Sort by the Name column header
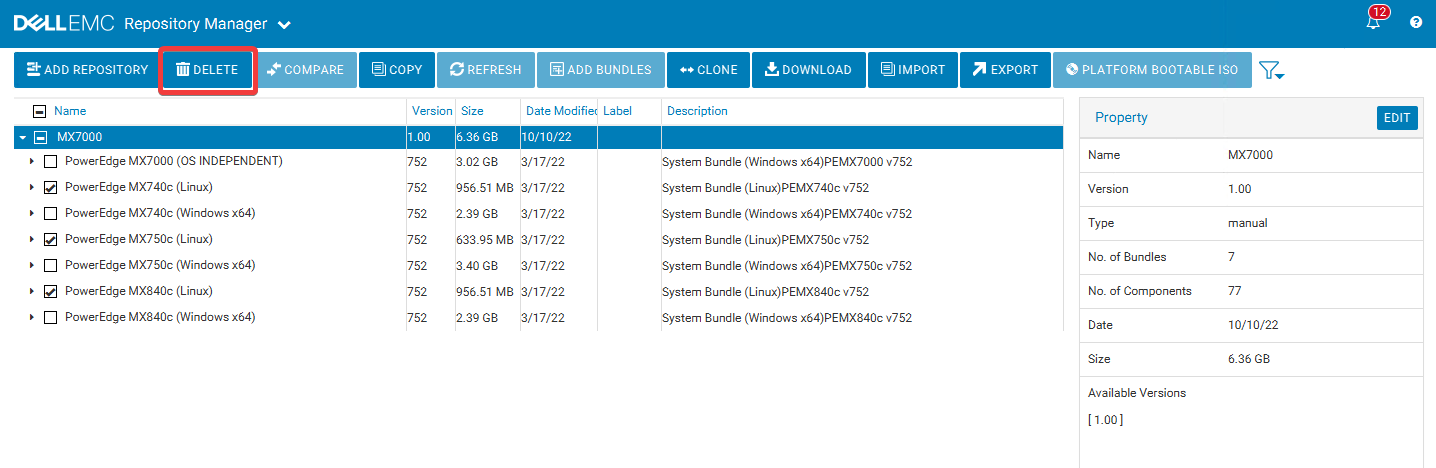 pyautogui.click(x=70, y=111)
